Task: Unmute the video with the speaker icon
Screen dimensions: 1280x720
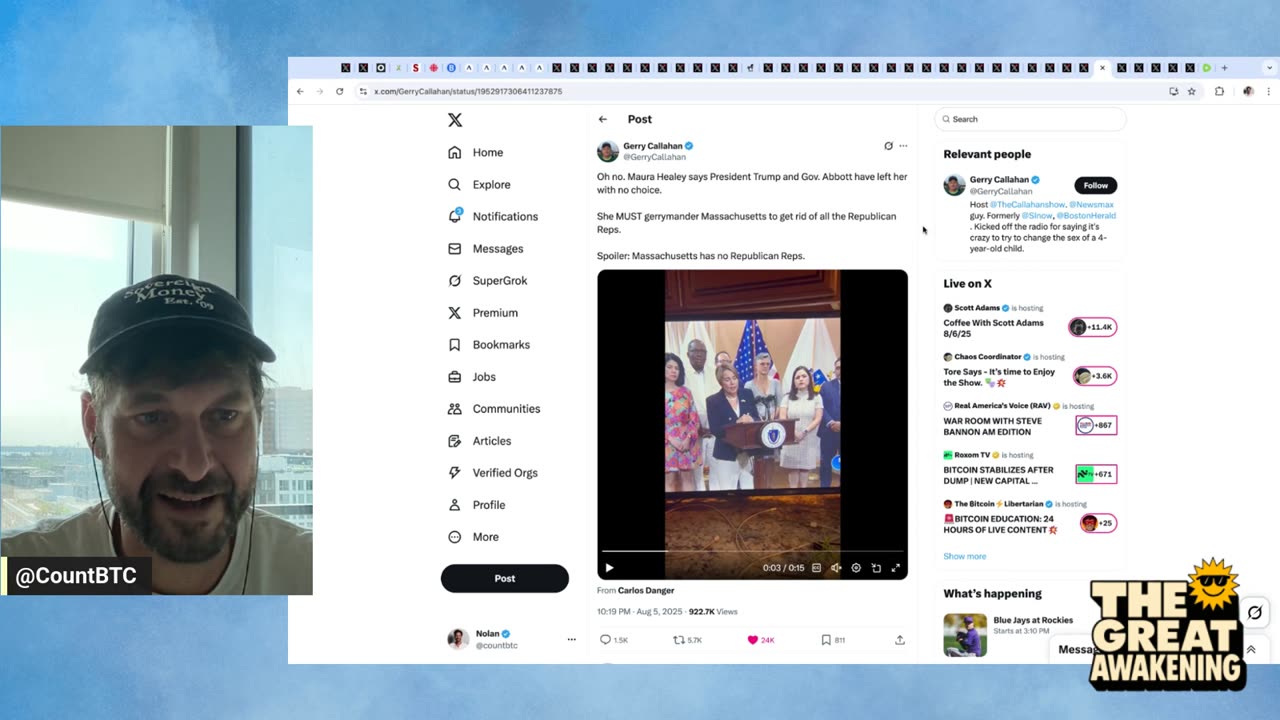Action: pos(836,568)
